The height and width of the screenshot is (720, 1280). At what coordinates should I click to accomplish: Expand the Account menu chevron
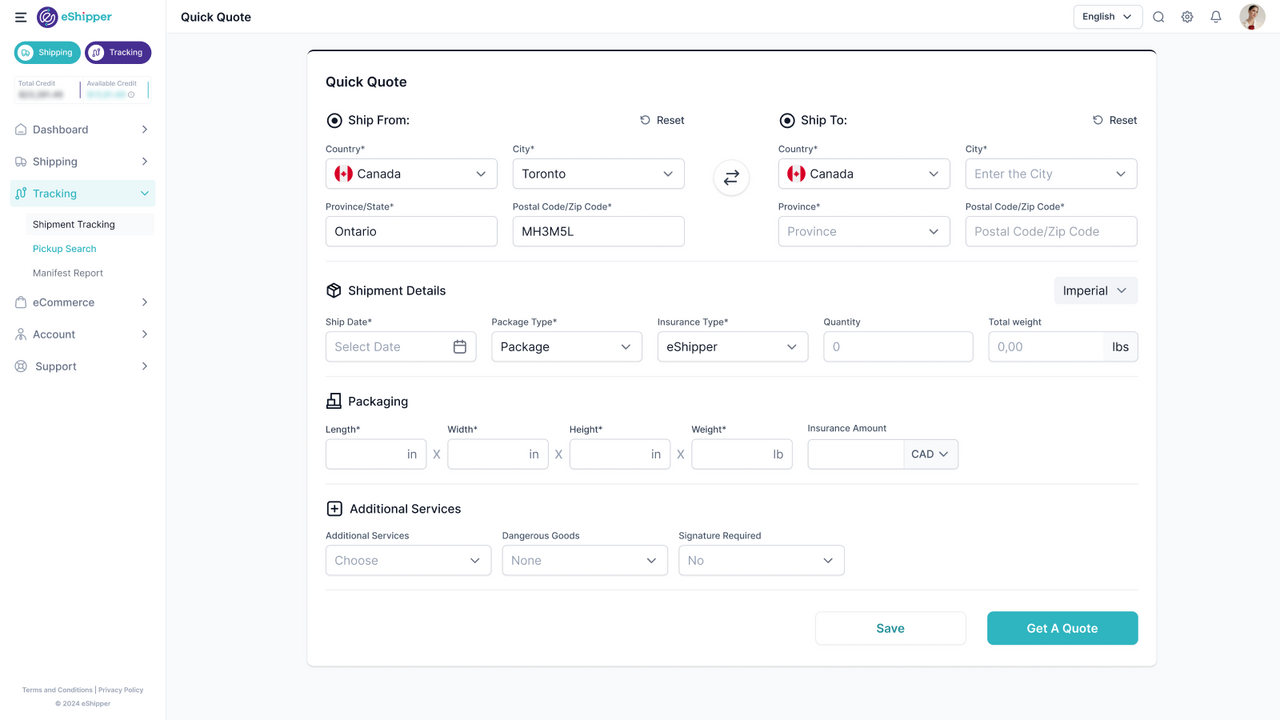144,334
